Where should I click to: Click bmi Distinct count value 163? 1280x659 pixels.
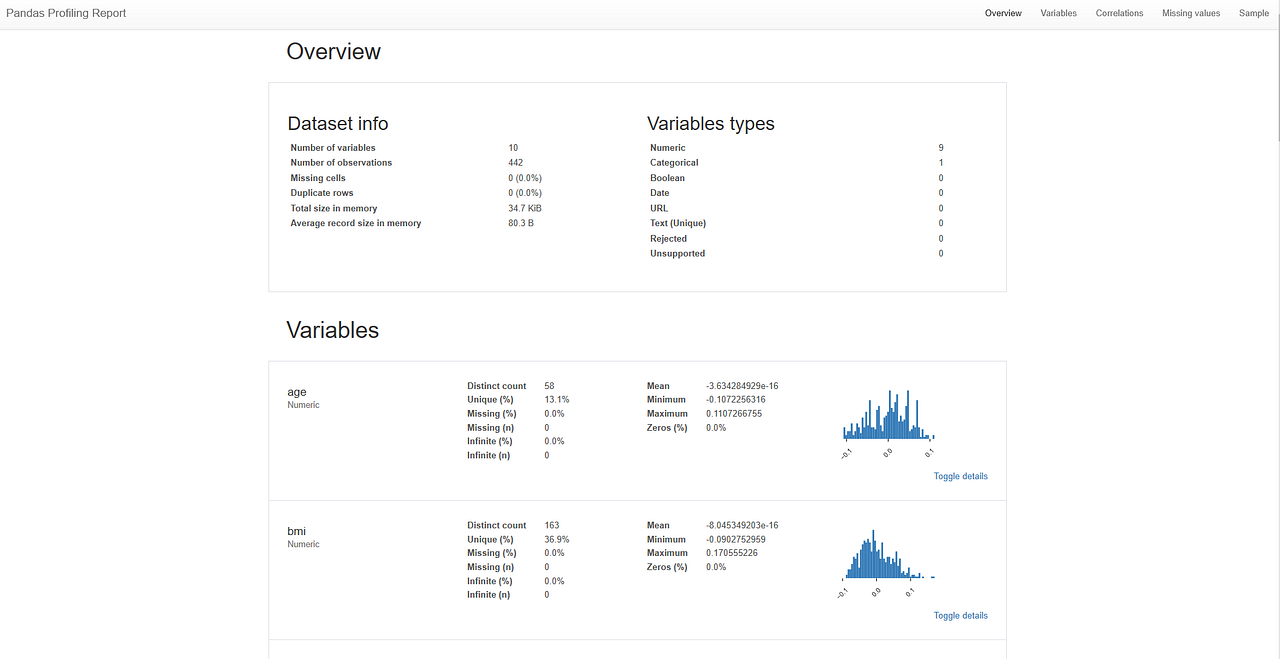(552, 525)
